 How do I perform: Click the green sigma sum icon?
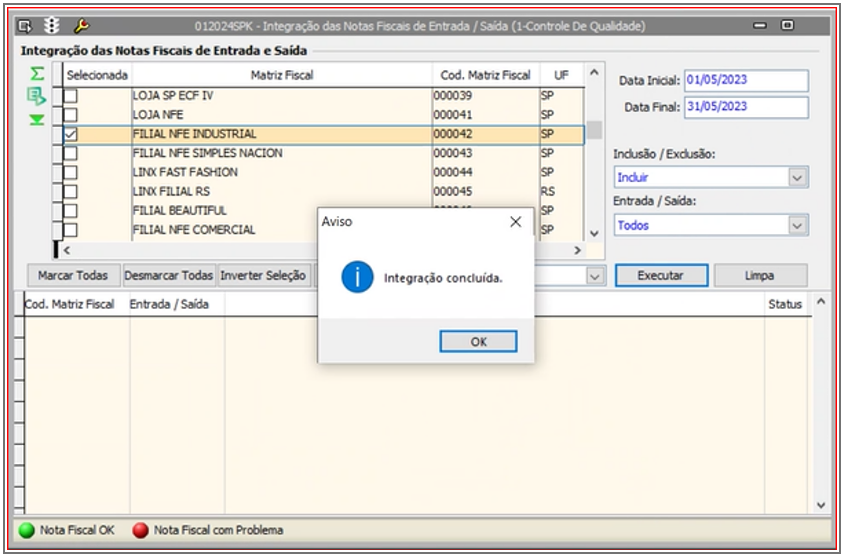(x=37, y=73)
